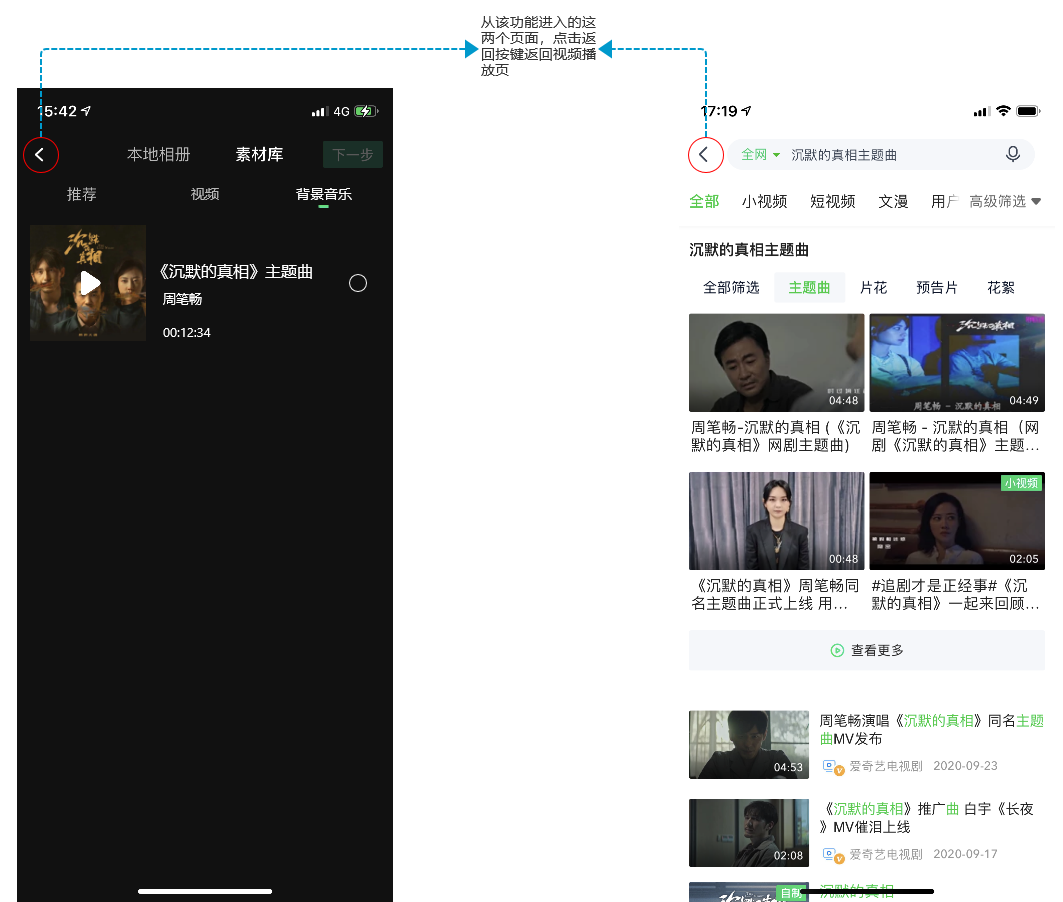The image size is (1063, 902).
Task: Select the theme song using the circle selector
Action: click(358, 283)
